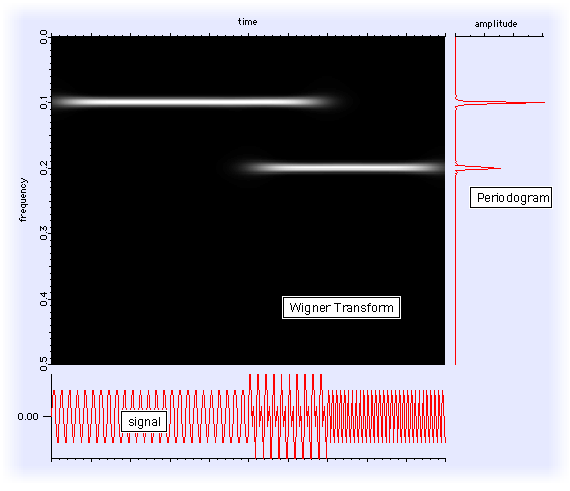Click the frequency axis title

click(23, 200)
